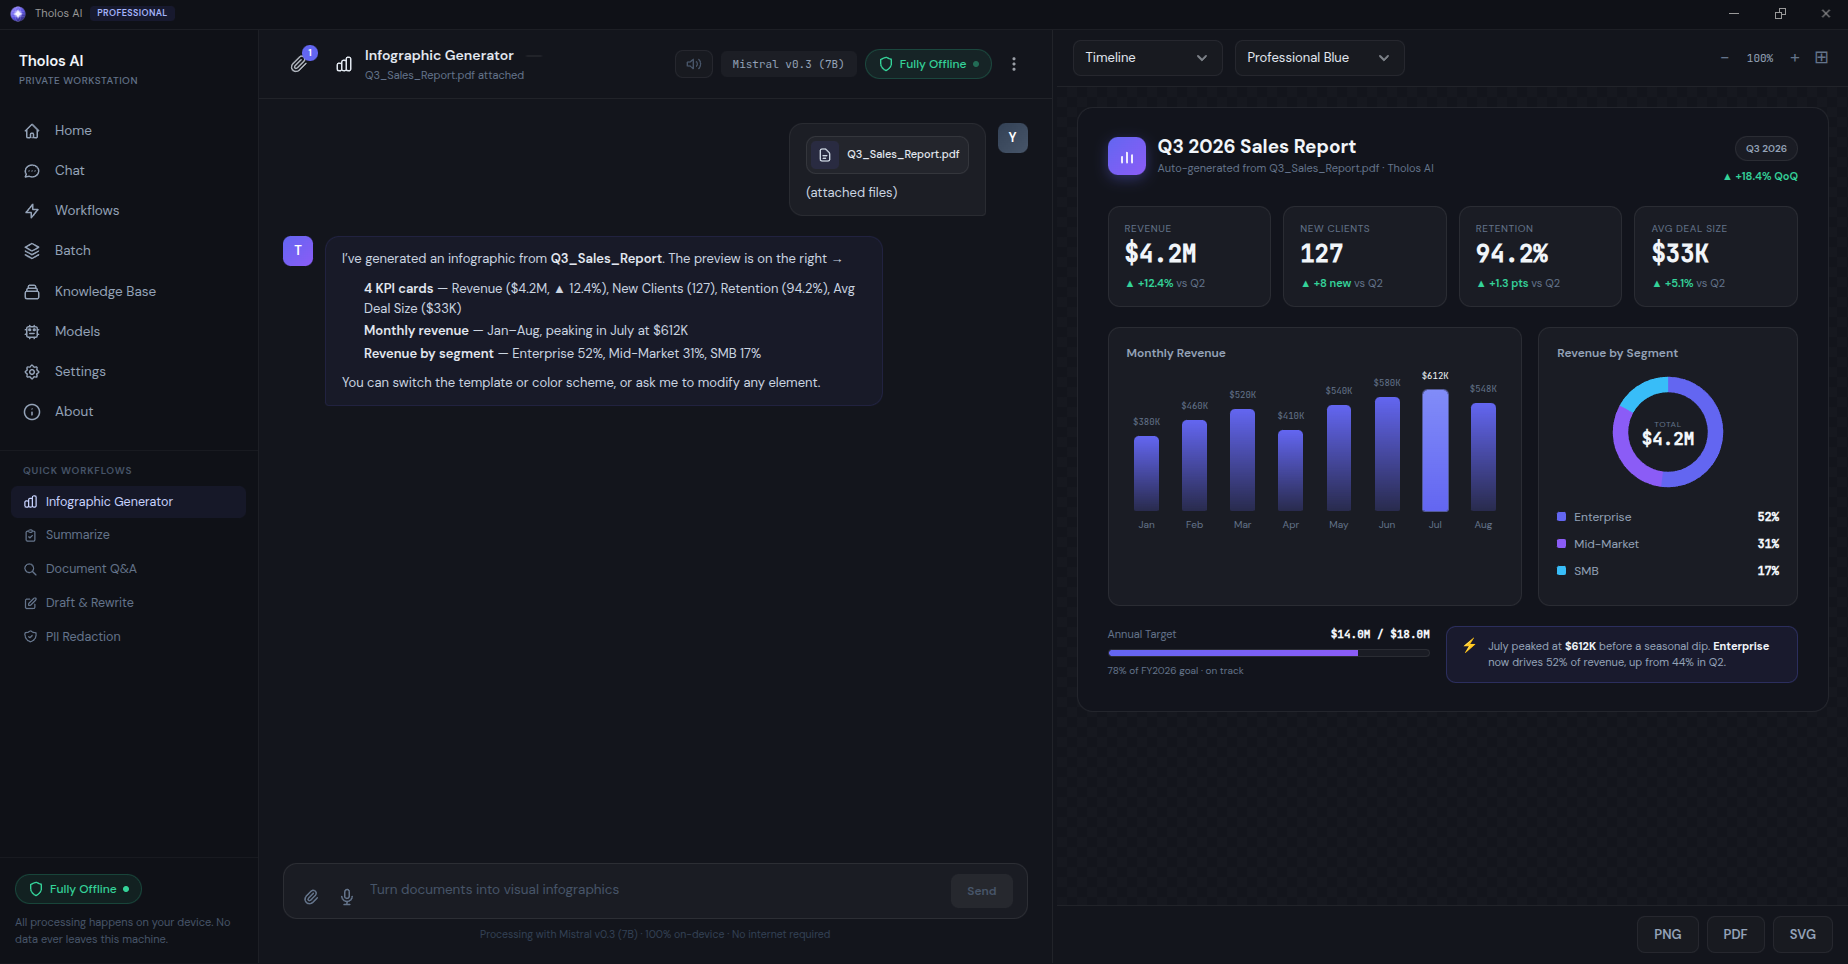1848x964 pixels.
Task: Export infographic as SVG
Action: 1802,934
